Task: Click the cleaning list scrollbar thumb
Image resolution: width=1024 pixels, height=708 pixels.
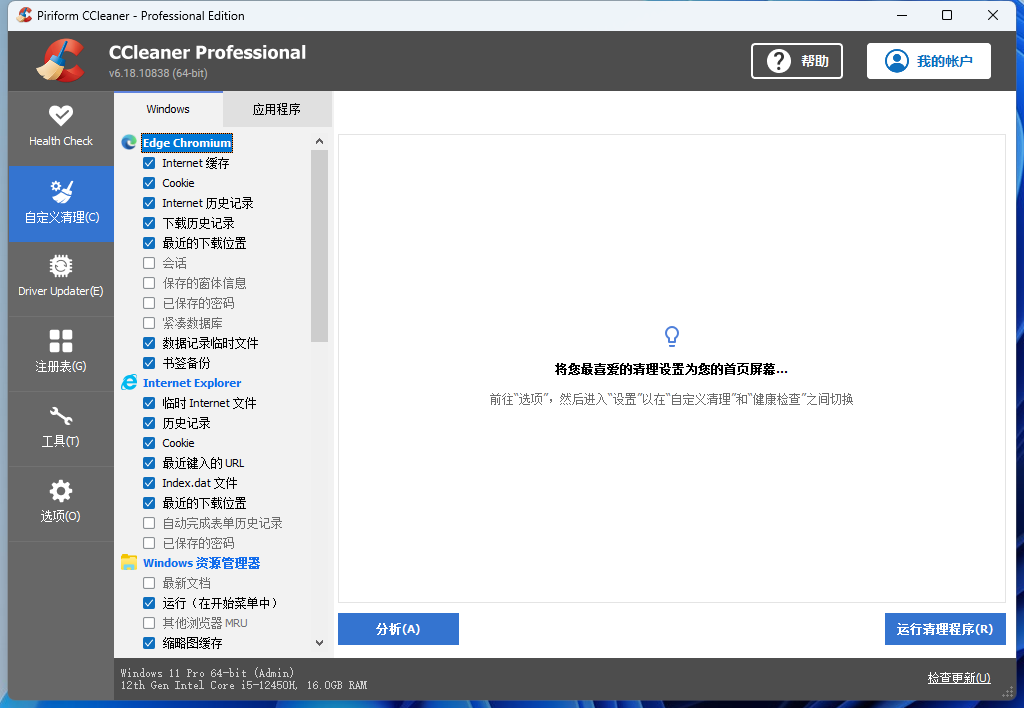Action: coord(319,246)
